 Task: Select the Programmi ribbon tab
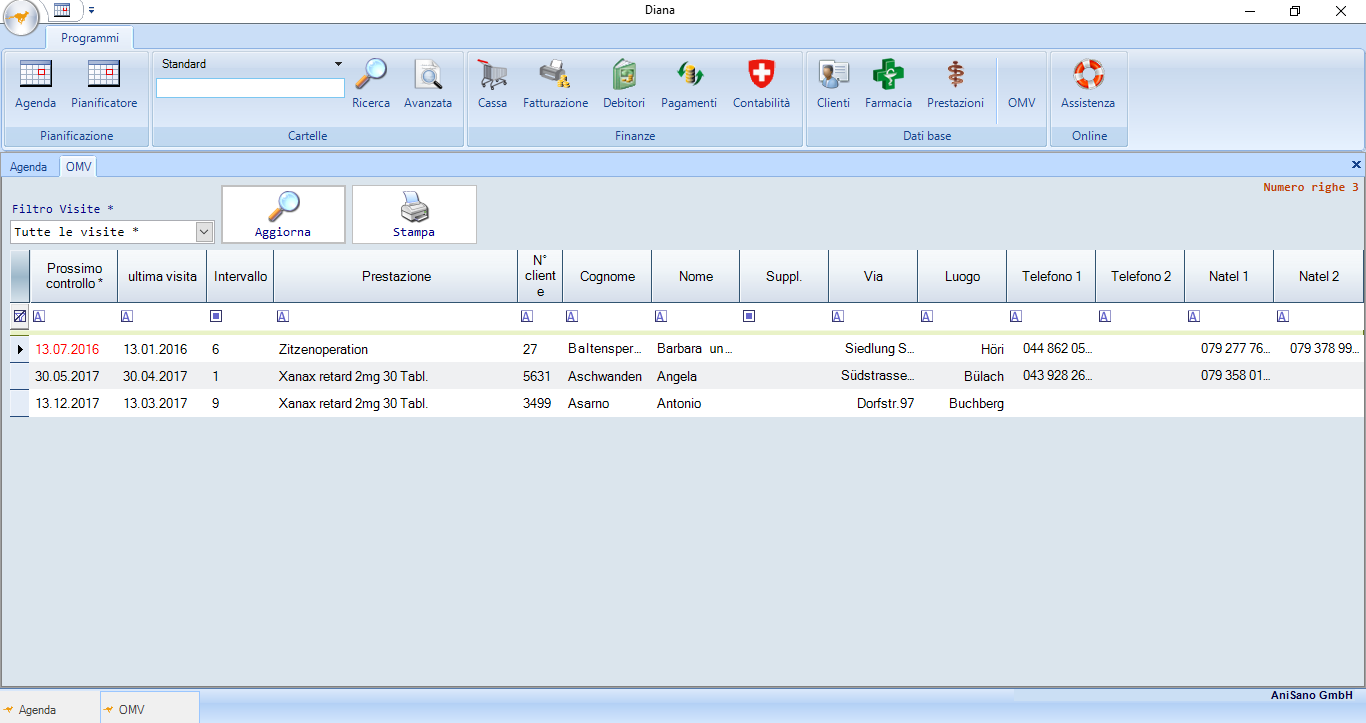90,38
